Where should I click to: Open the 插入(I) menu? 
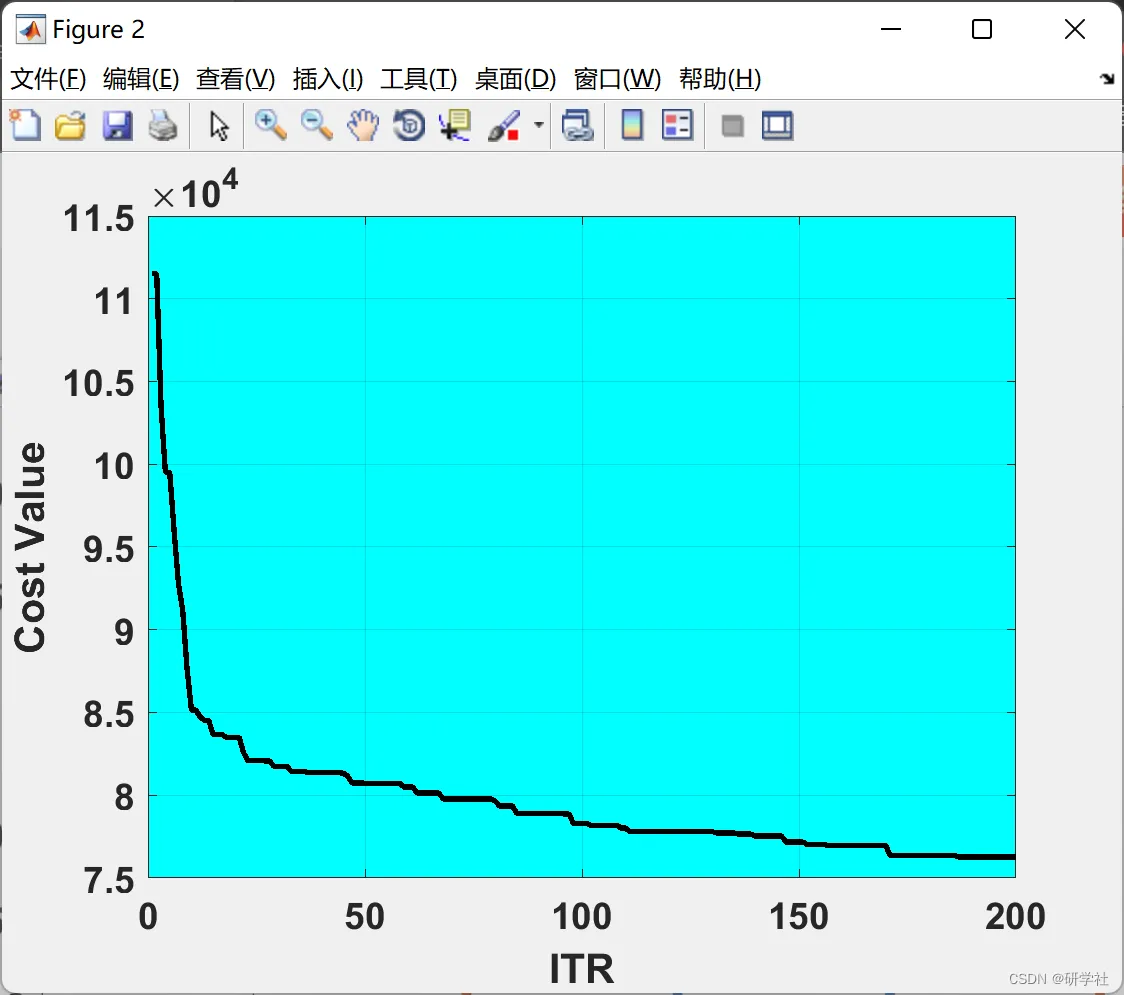328,79
